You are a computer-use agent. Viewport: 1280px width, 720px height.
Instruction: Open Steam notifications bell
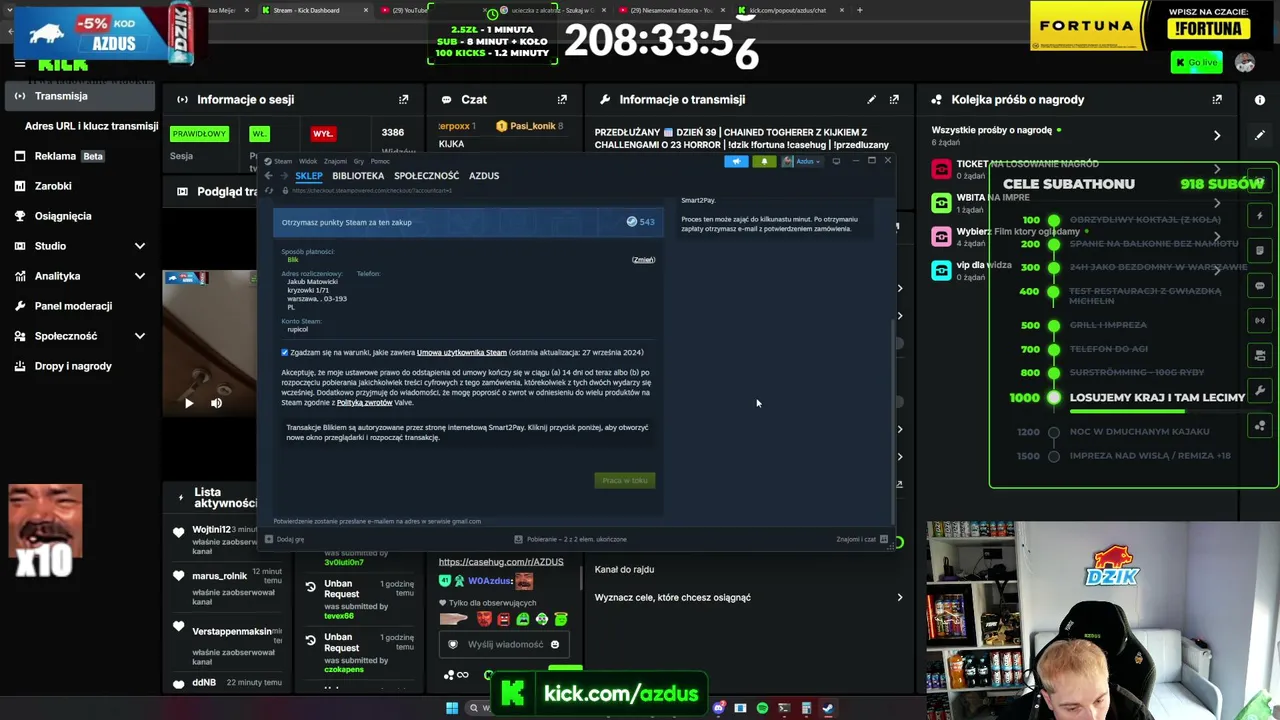click(x=764, y=161)
